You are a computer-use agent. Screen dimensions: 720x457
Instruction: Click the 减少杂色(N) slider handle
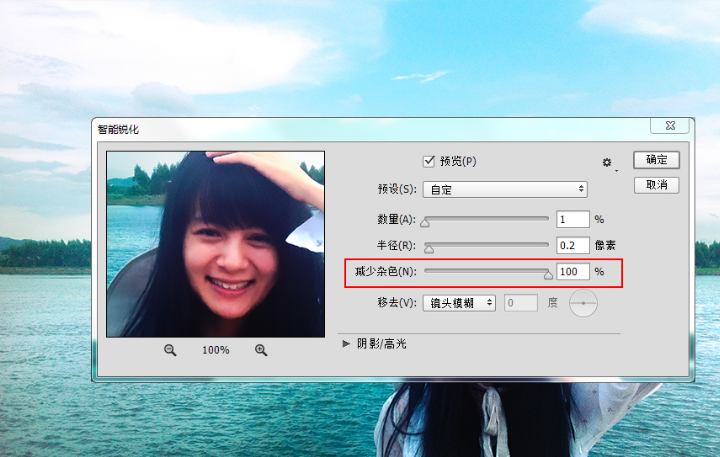tap(548, 275)
